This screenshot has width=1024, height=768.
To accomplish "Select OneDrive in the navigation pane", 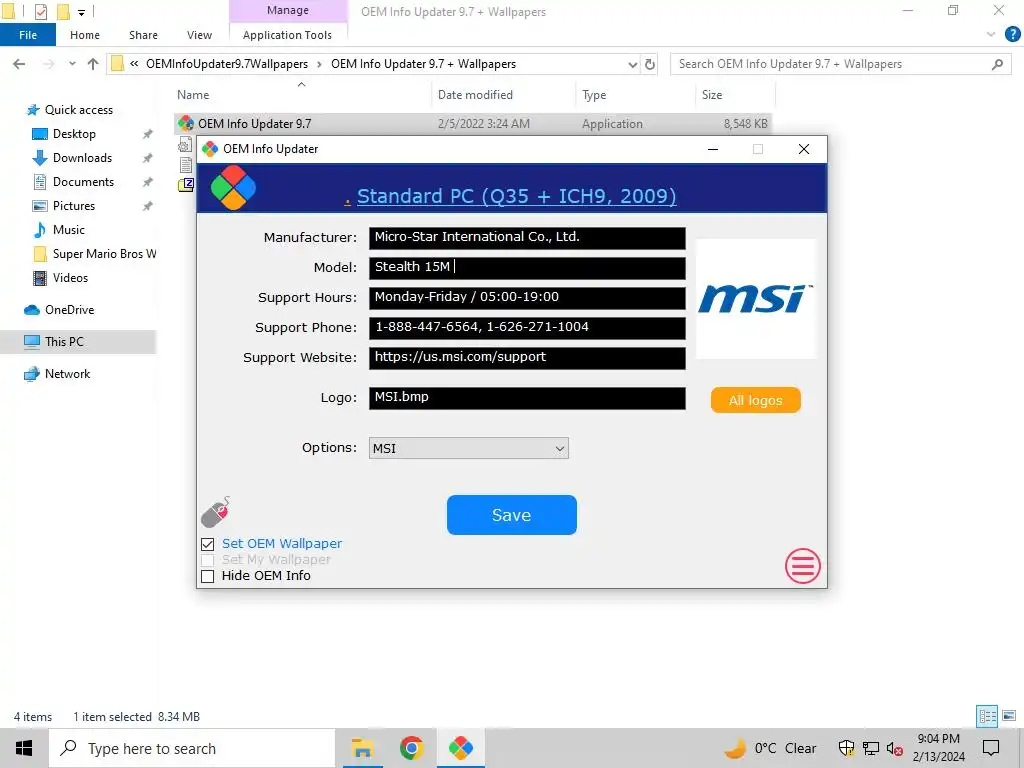I will tap(69, 310).
